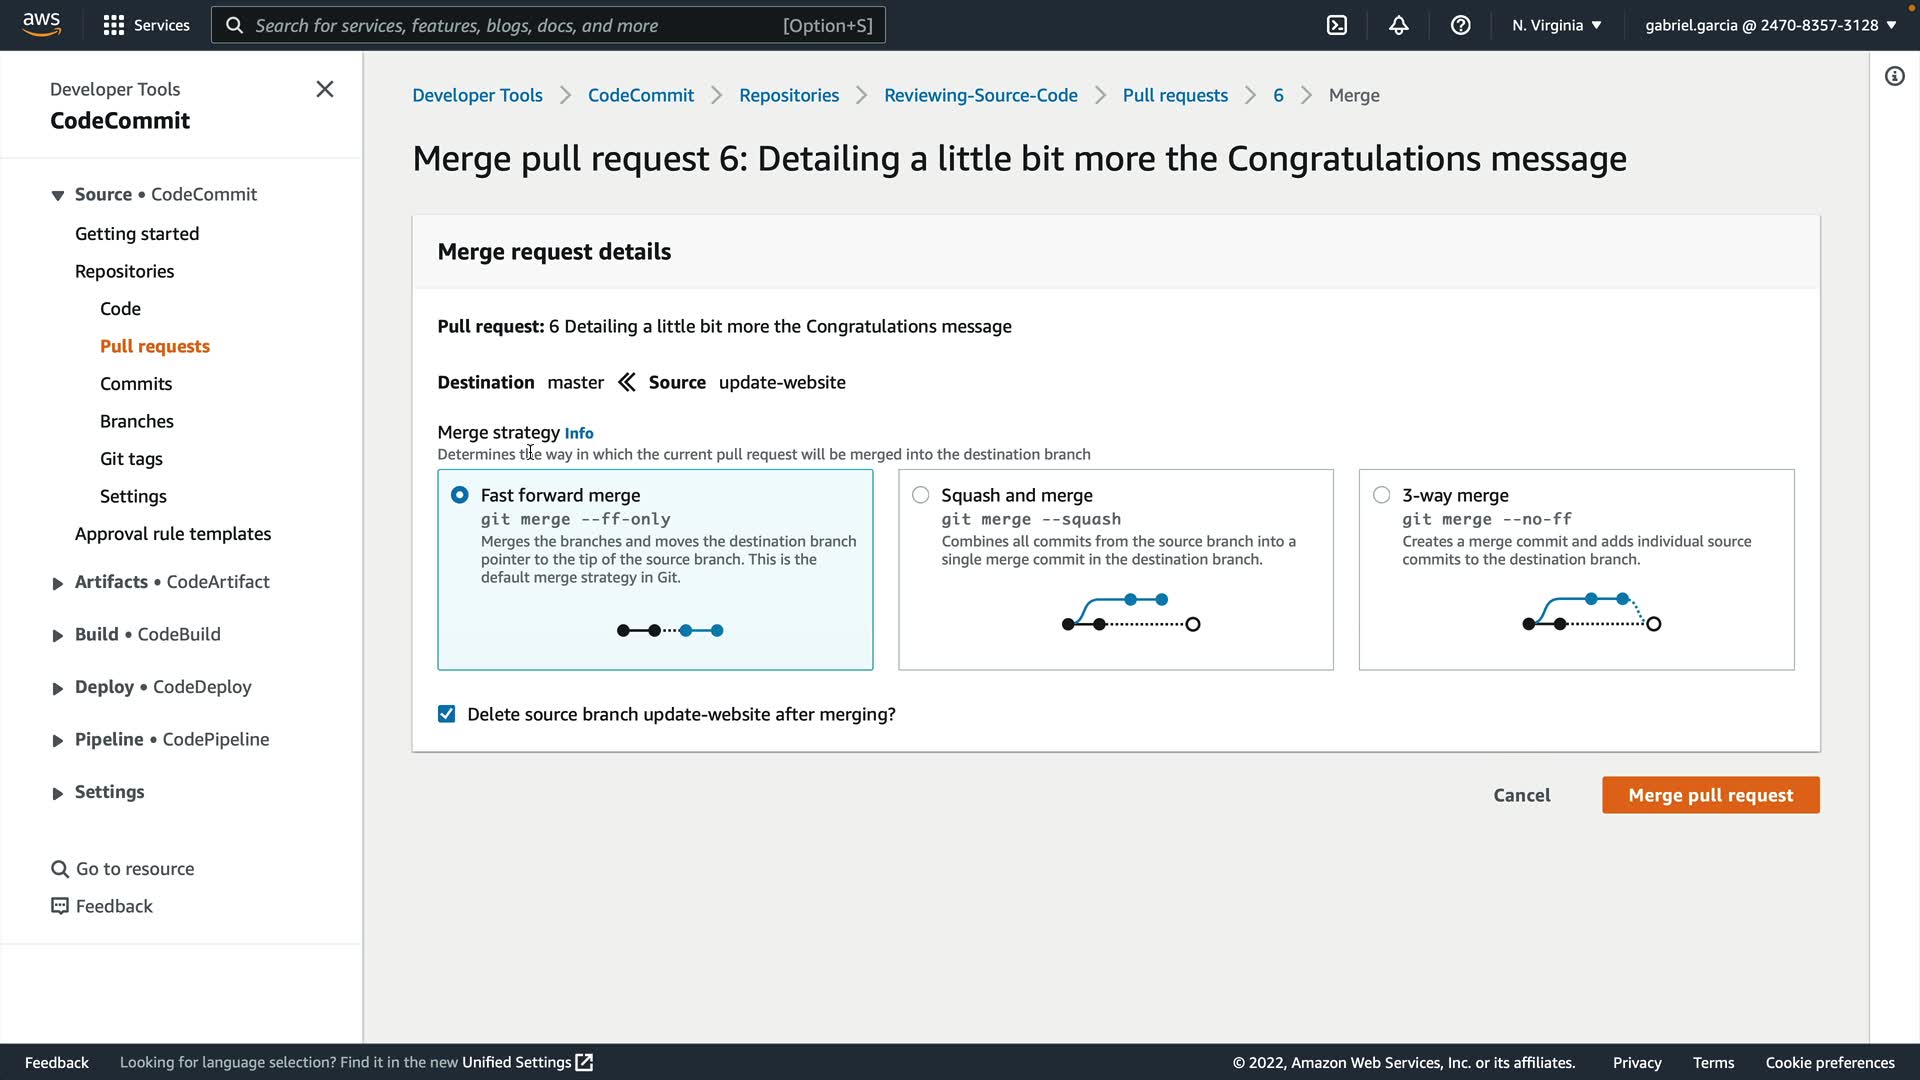Click the Merge pull request button
1920x1080 pixels.
point(1710,795)
